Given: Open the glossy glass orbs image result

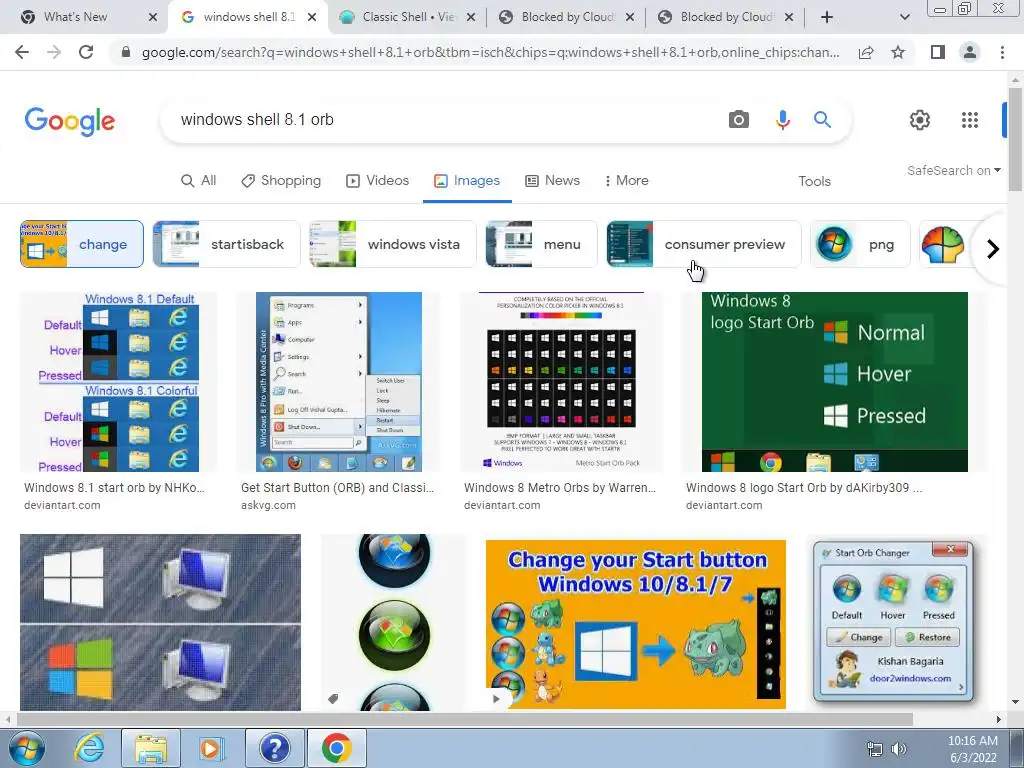Looking at the screenshot, I should pos(394,622).
